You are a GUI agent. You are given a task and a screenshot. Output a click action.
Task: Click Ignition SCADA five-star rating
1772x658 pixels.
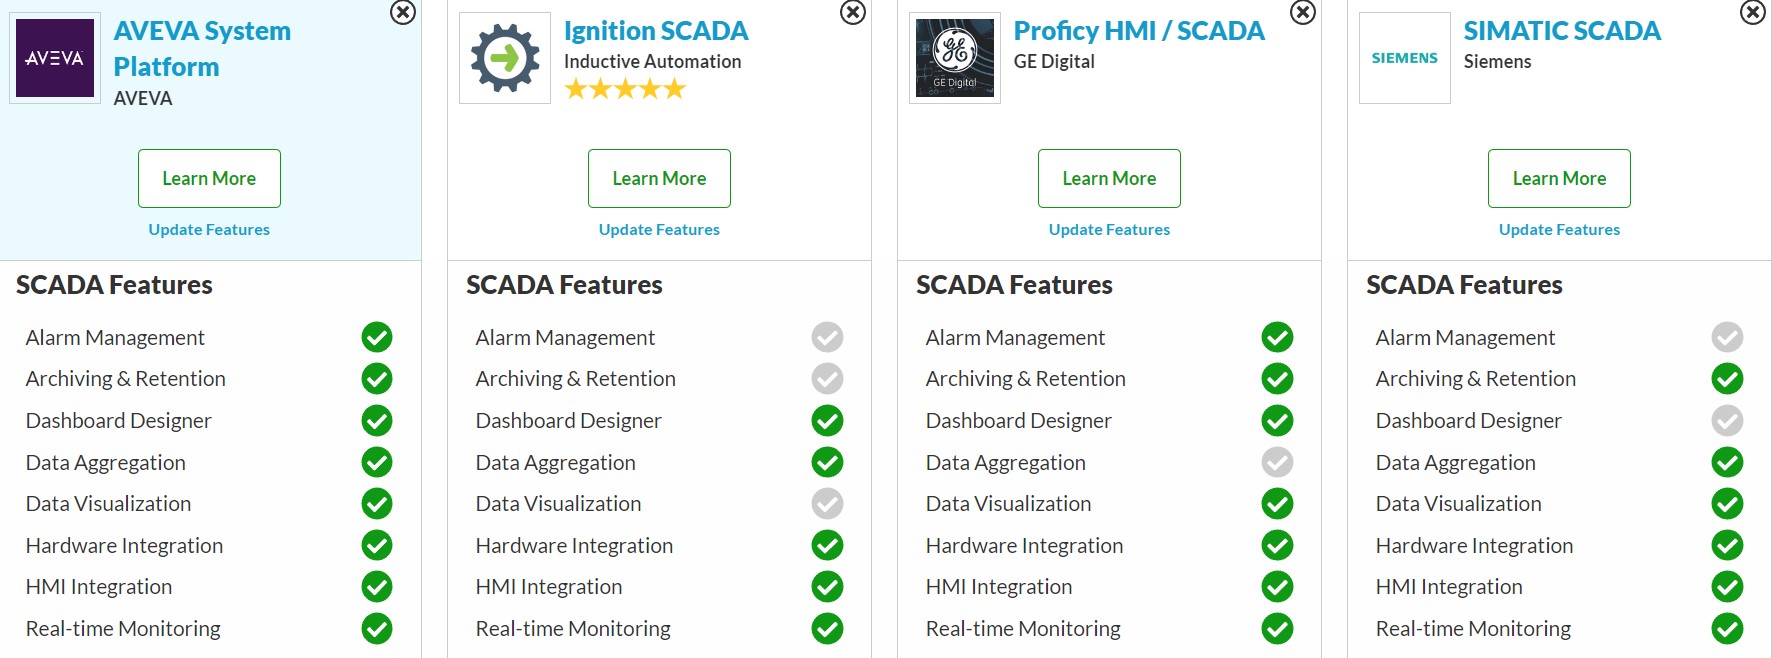coord(625,89)
